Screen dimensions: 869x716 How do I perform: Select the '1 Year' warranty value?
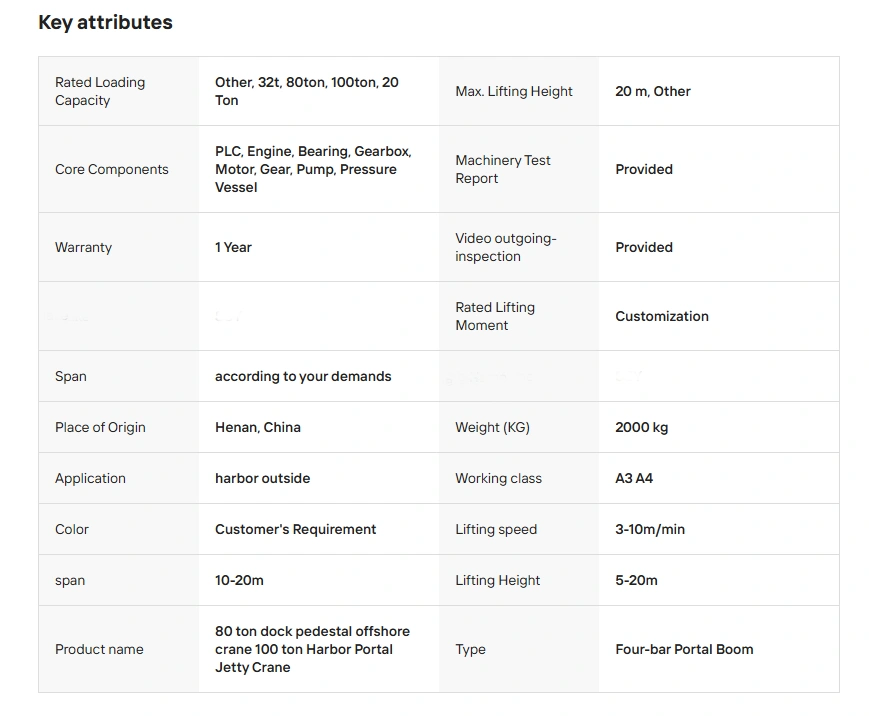pos(233,247)
